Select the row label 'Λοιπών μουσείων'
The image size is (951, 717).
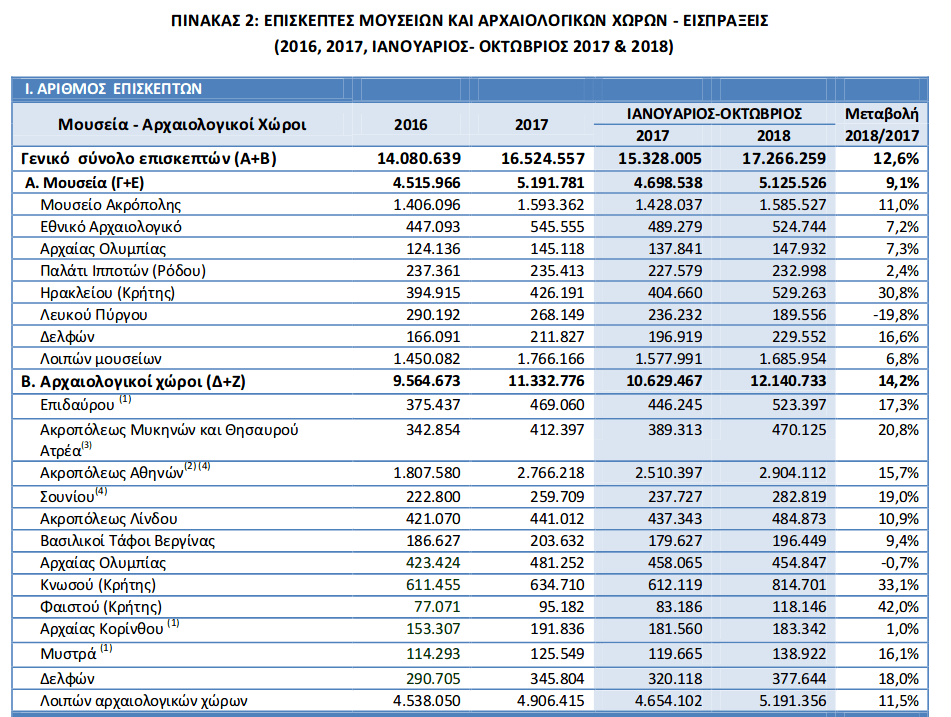101,359
